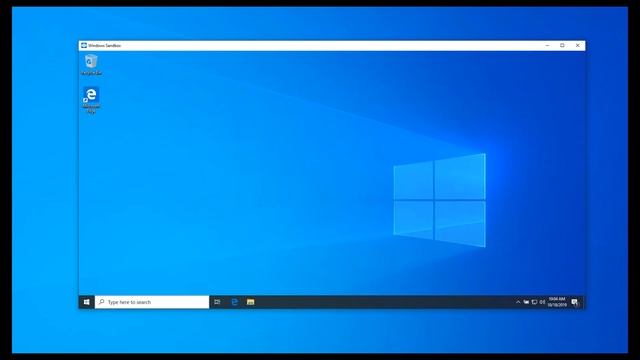Maximize the Windows Sandbox window
The width and height of the screenshot is (640, 360).
point(562,45)
